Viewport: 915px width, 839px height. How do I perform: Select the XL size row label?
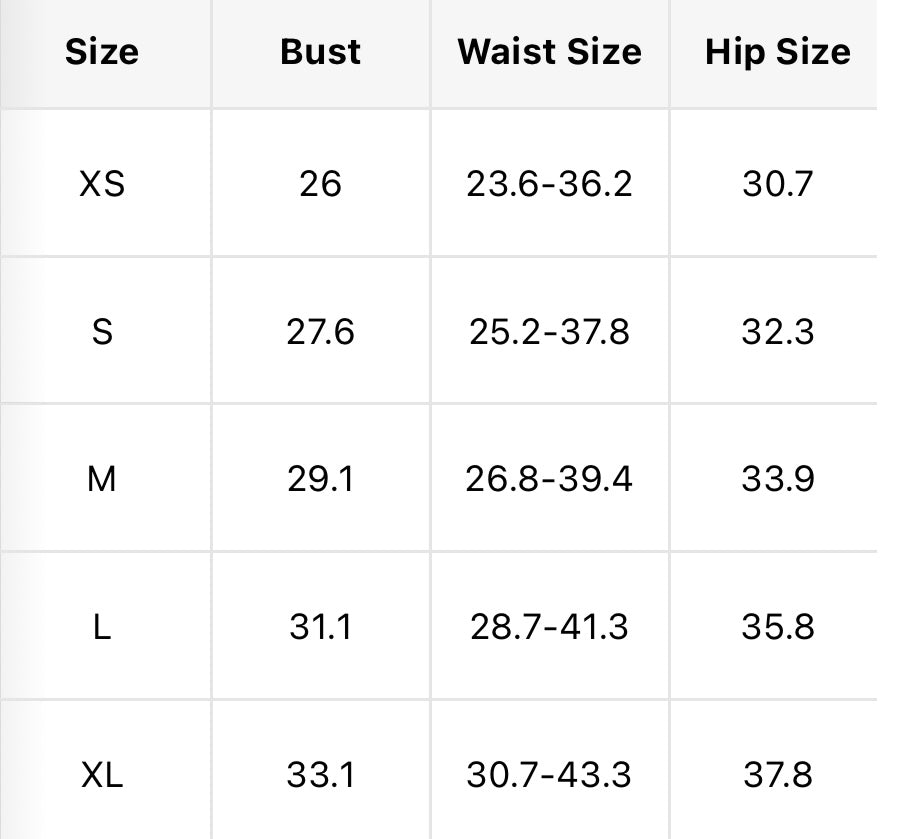pyautogui.click(x=102, y=776)
